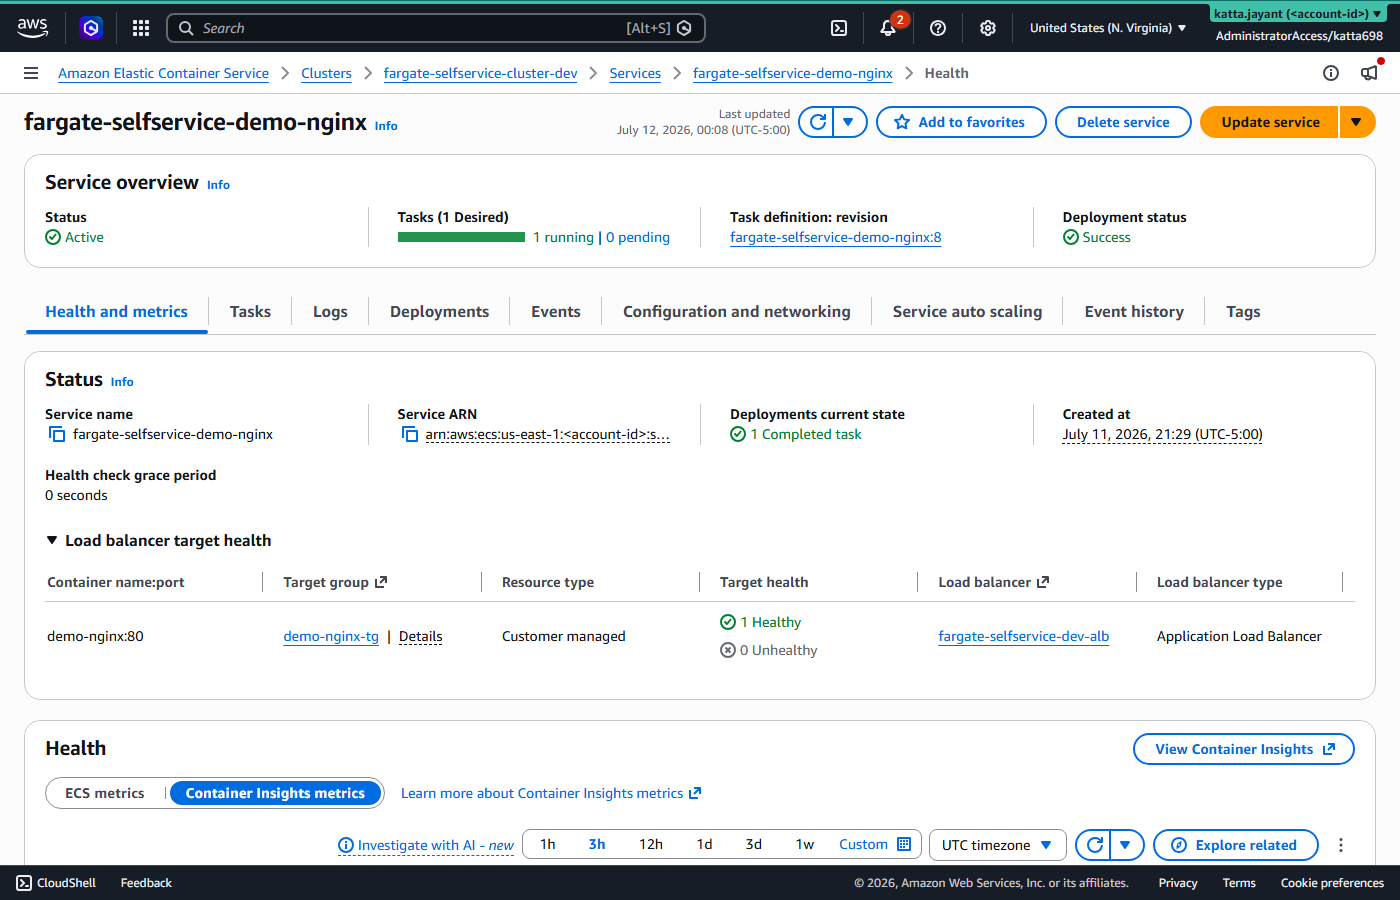Click the Explore related button

[x=1236, y=845]
